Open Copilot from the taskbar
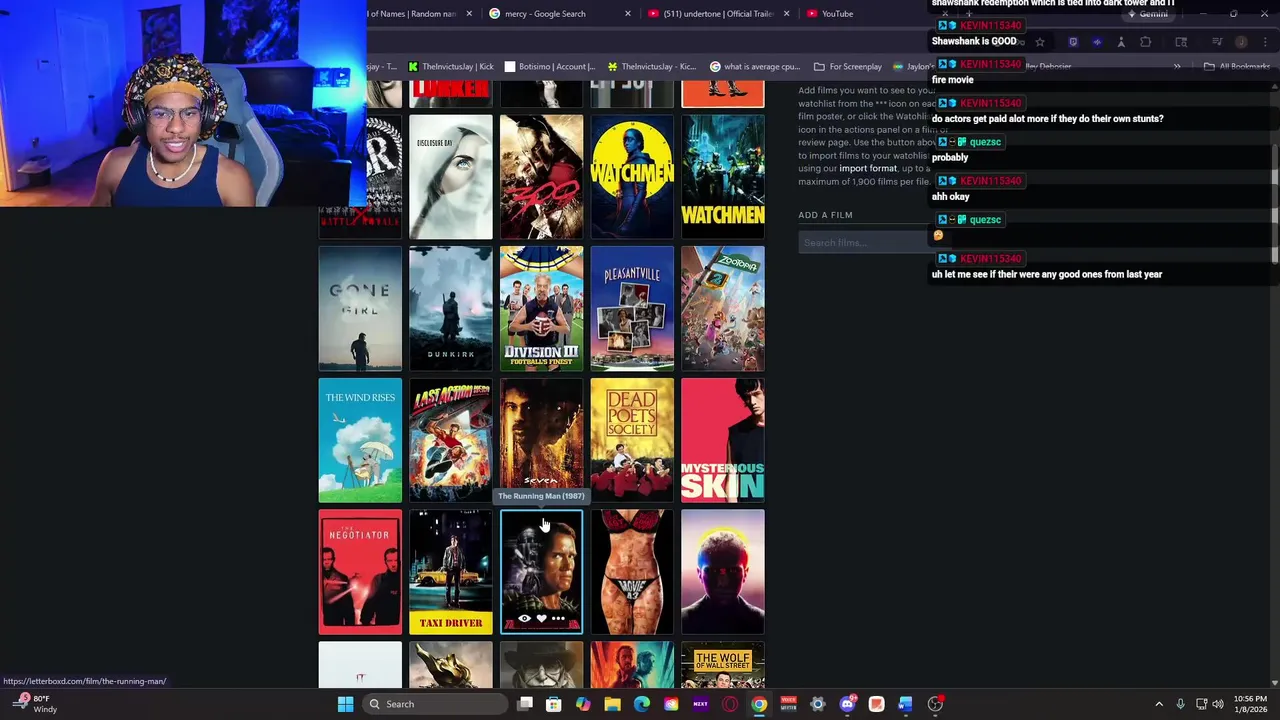Image resolution: width=1280 pixels, height=720 pixels. coord(583,704)
